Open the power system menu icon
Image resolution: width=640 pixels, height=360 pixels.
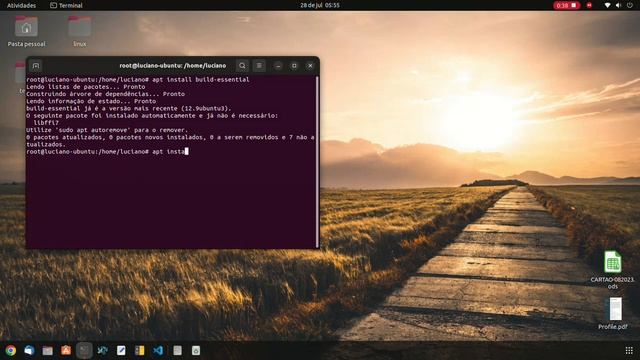click(630, 5)
